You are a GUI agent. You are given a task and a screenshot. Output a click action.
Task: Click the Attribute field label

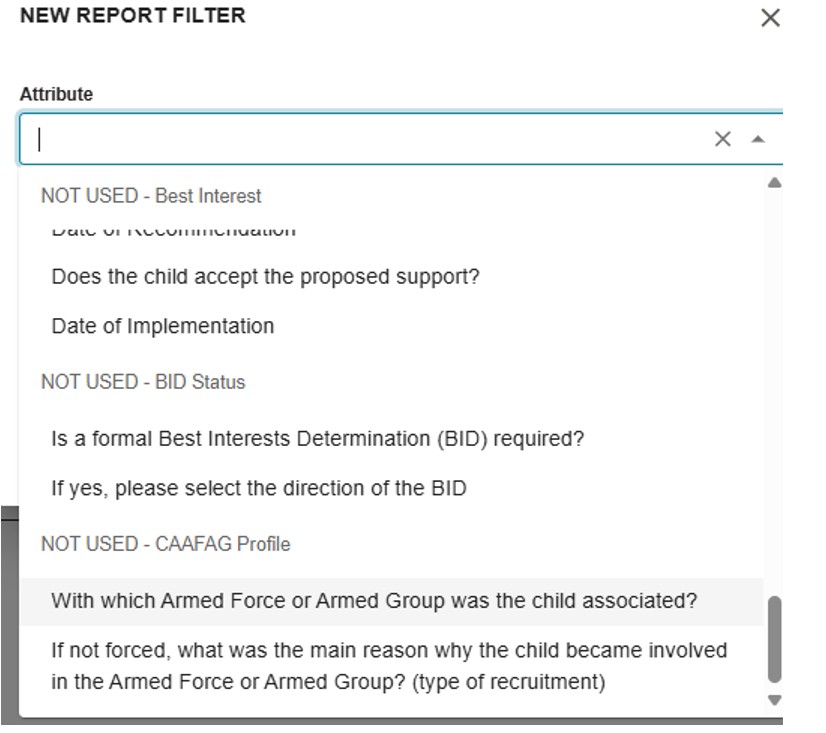pos(56,94)
